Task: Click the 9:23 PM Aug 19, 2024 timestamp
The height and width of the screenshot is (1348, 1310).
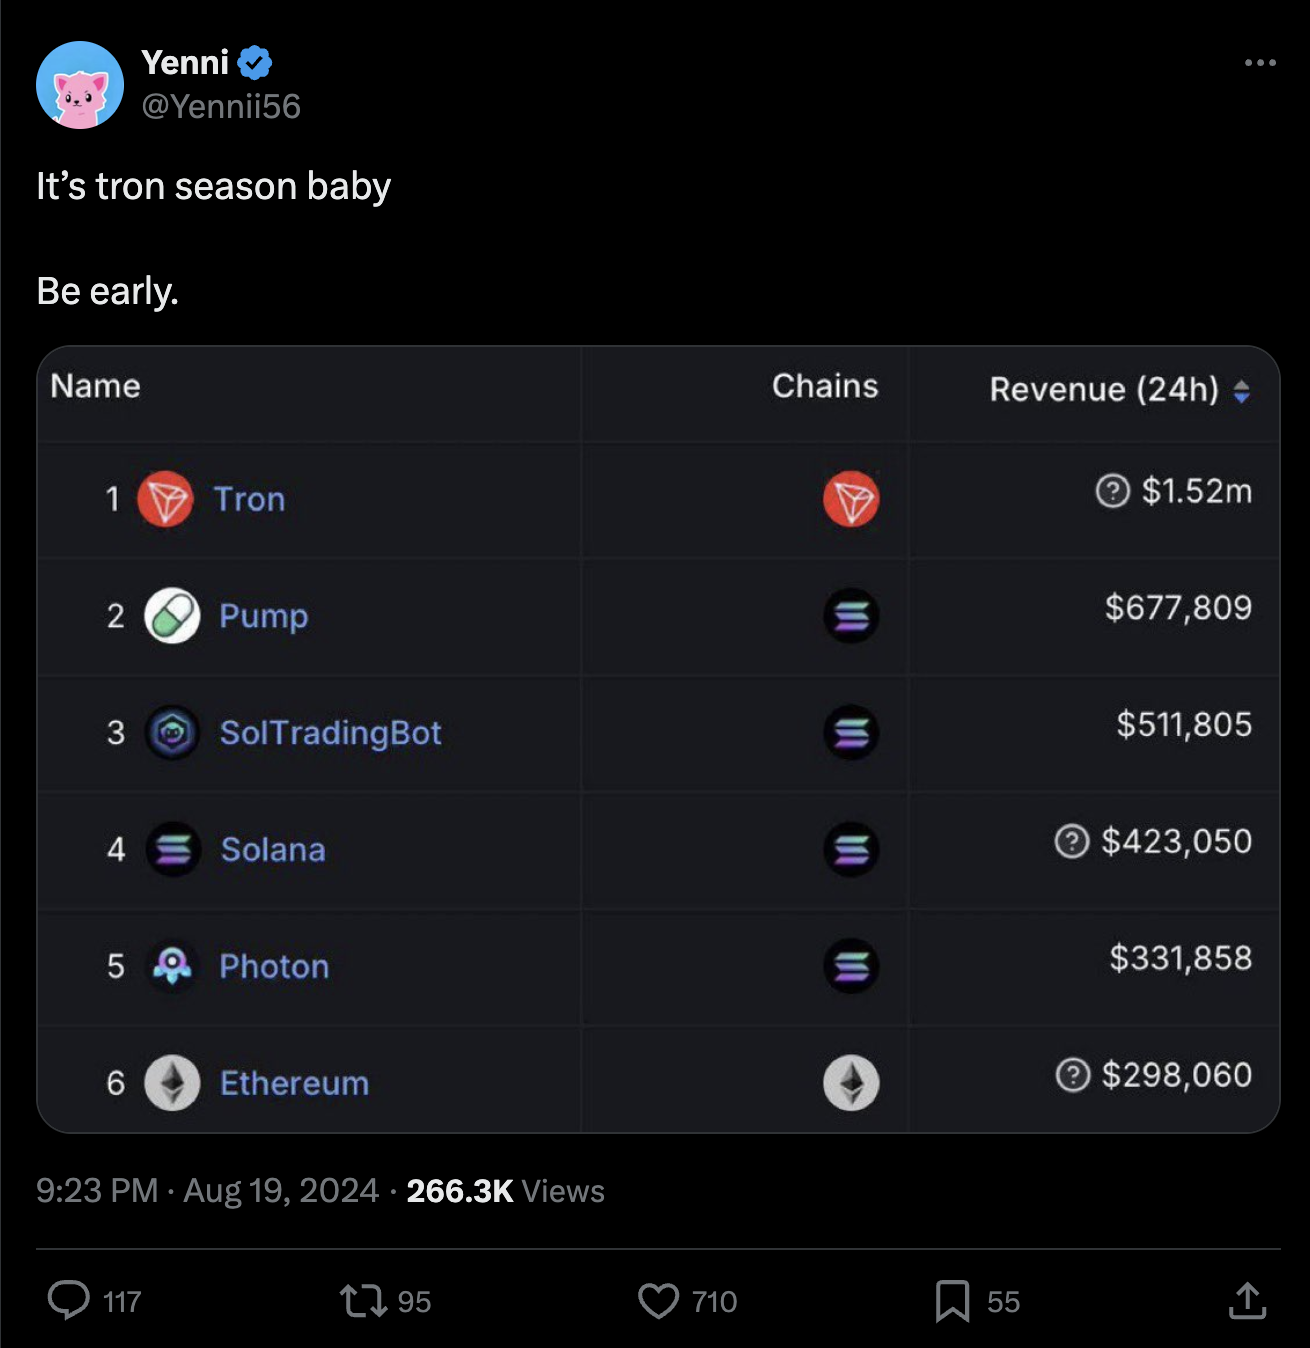Action: [207, 1191]
